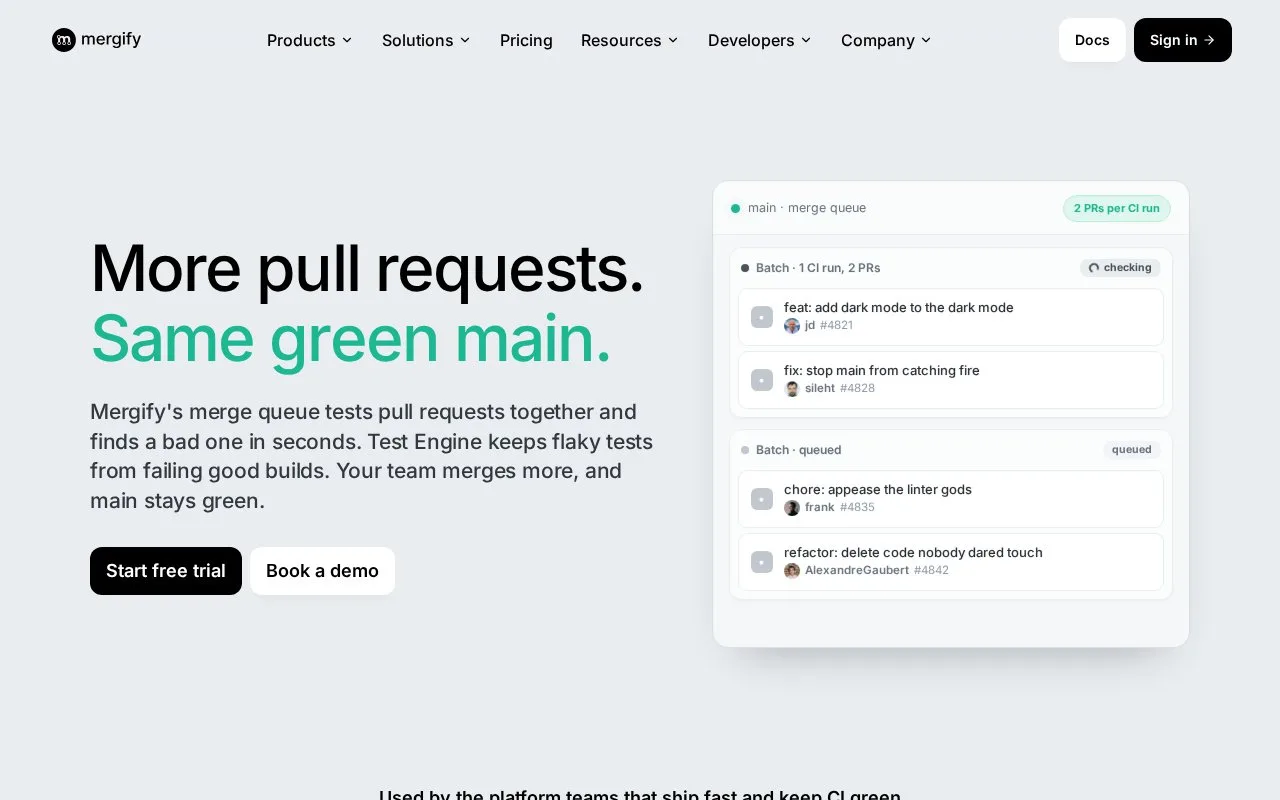This screenshot has width=1280, height=800.
Task: Click the 'Same green main.' heading
Action: (351, 338)
